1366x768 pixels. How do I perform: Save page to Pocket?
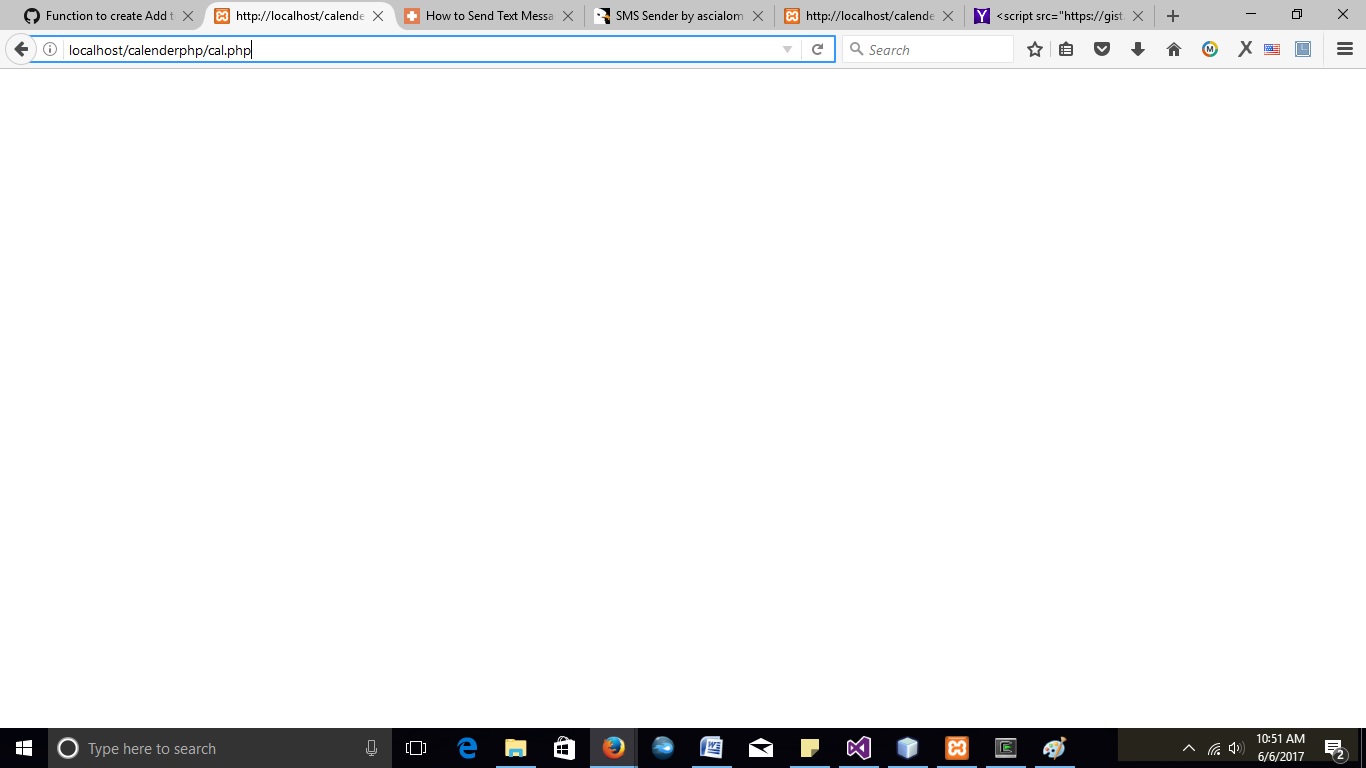tap(1102, 49)
